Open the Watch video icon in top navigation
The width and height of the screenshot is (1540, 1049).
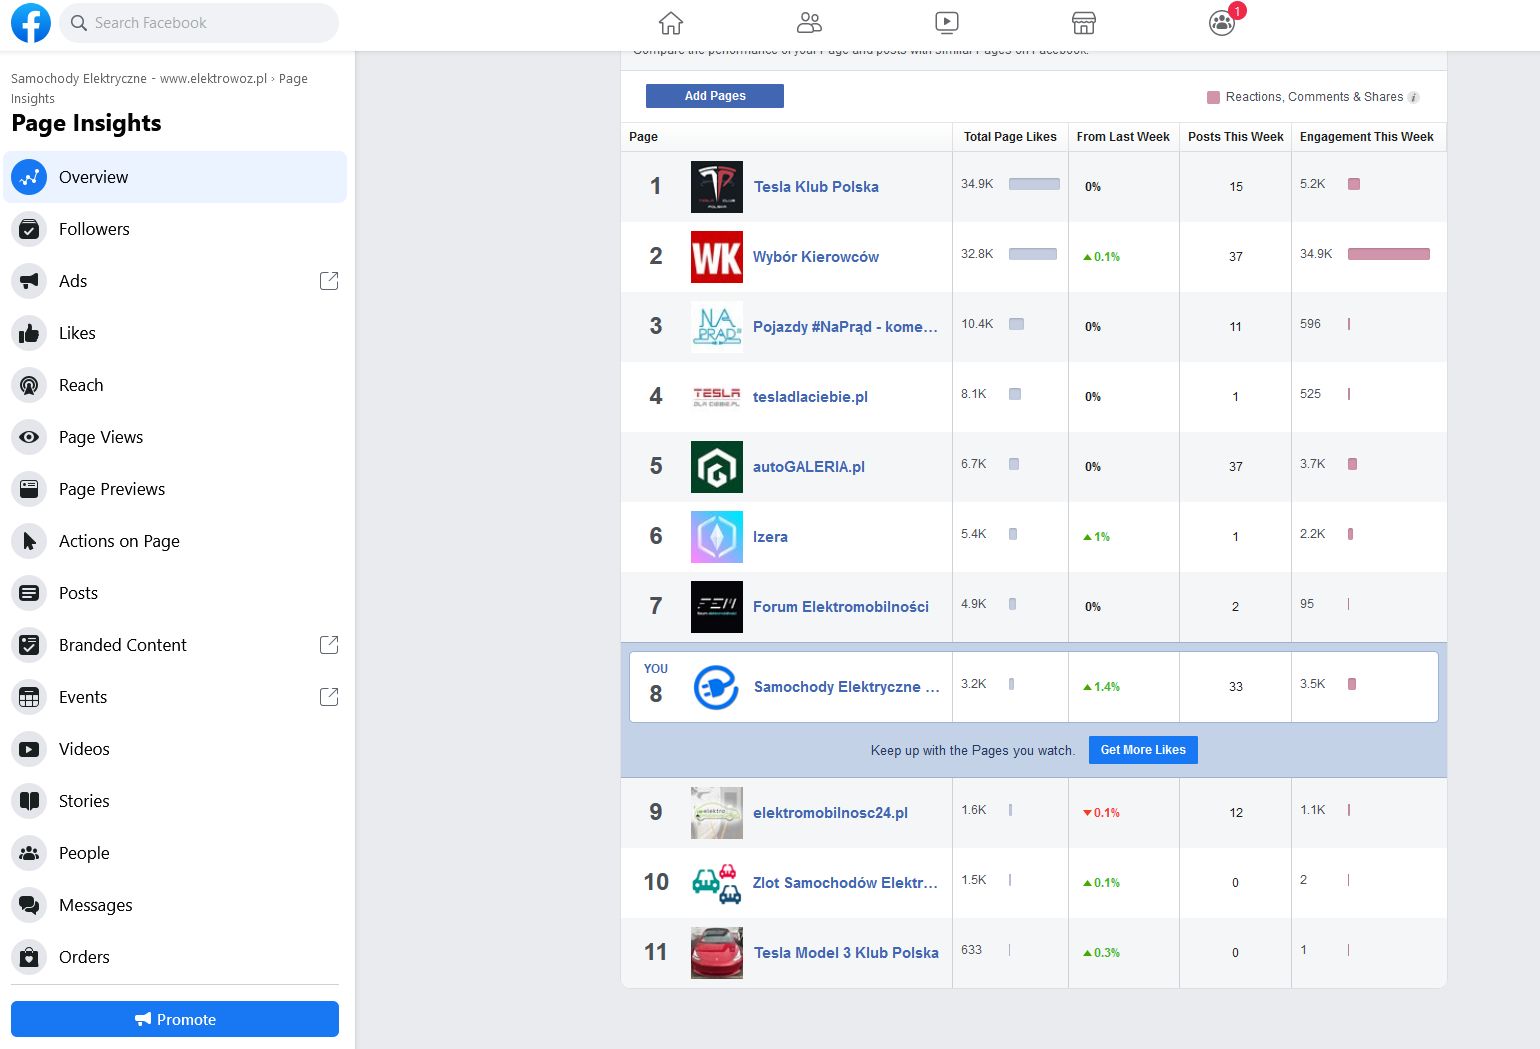(x=946, y=23)
